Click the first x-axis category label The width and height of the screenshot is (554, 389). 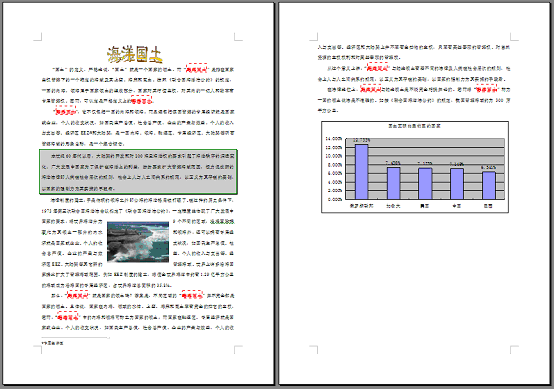click(x=361, y=206)
